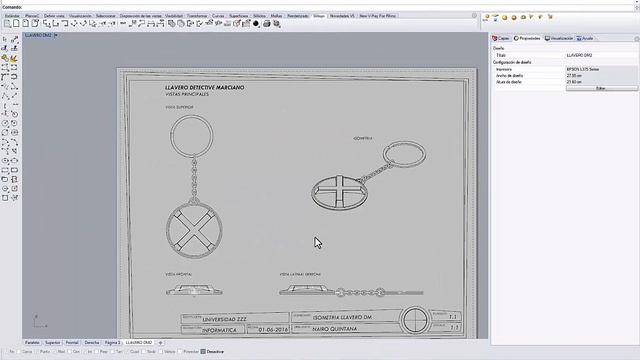This screenshot has height=360, width=640.
Task: Switch to the Seleccionar toolbar tab
Action: (x=105, y=16)
